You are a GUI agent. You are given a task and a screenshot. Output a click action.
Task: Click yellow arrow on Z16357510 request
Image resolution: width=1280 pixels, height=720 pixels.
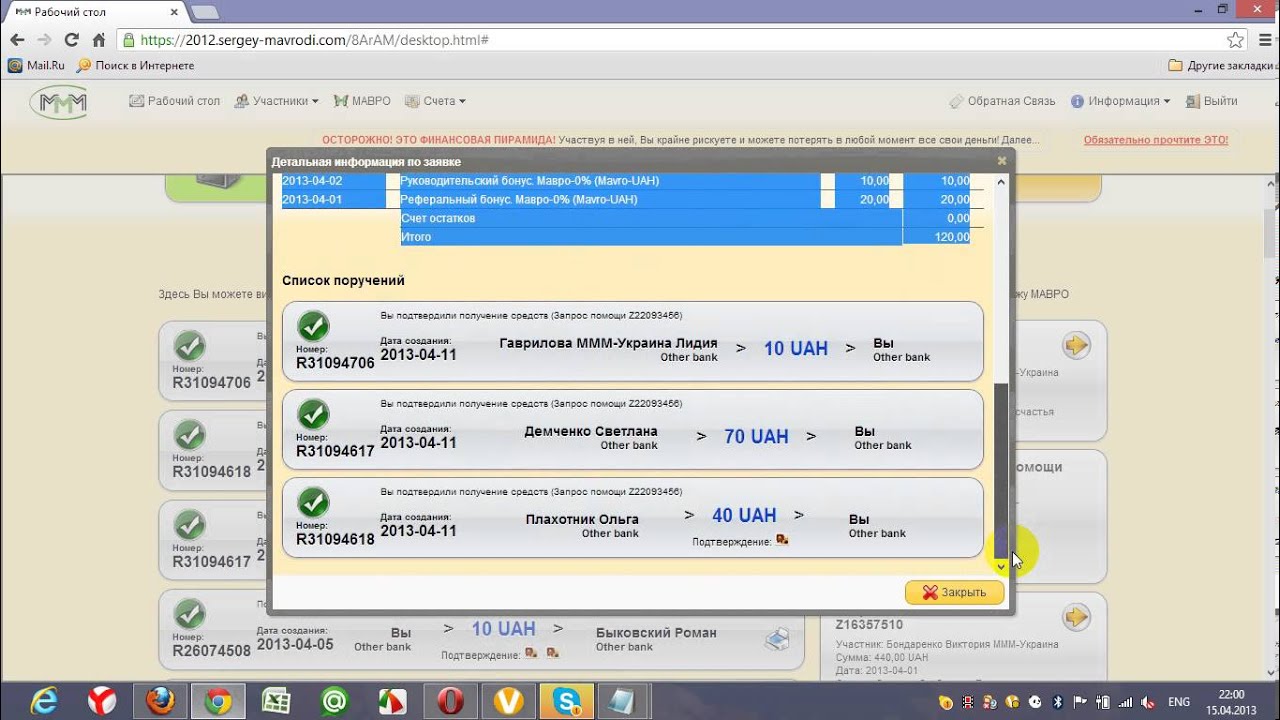click(x=1076, y=618)
